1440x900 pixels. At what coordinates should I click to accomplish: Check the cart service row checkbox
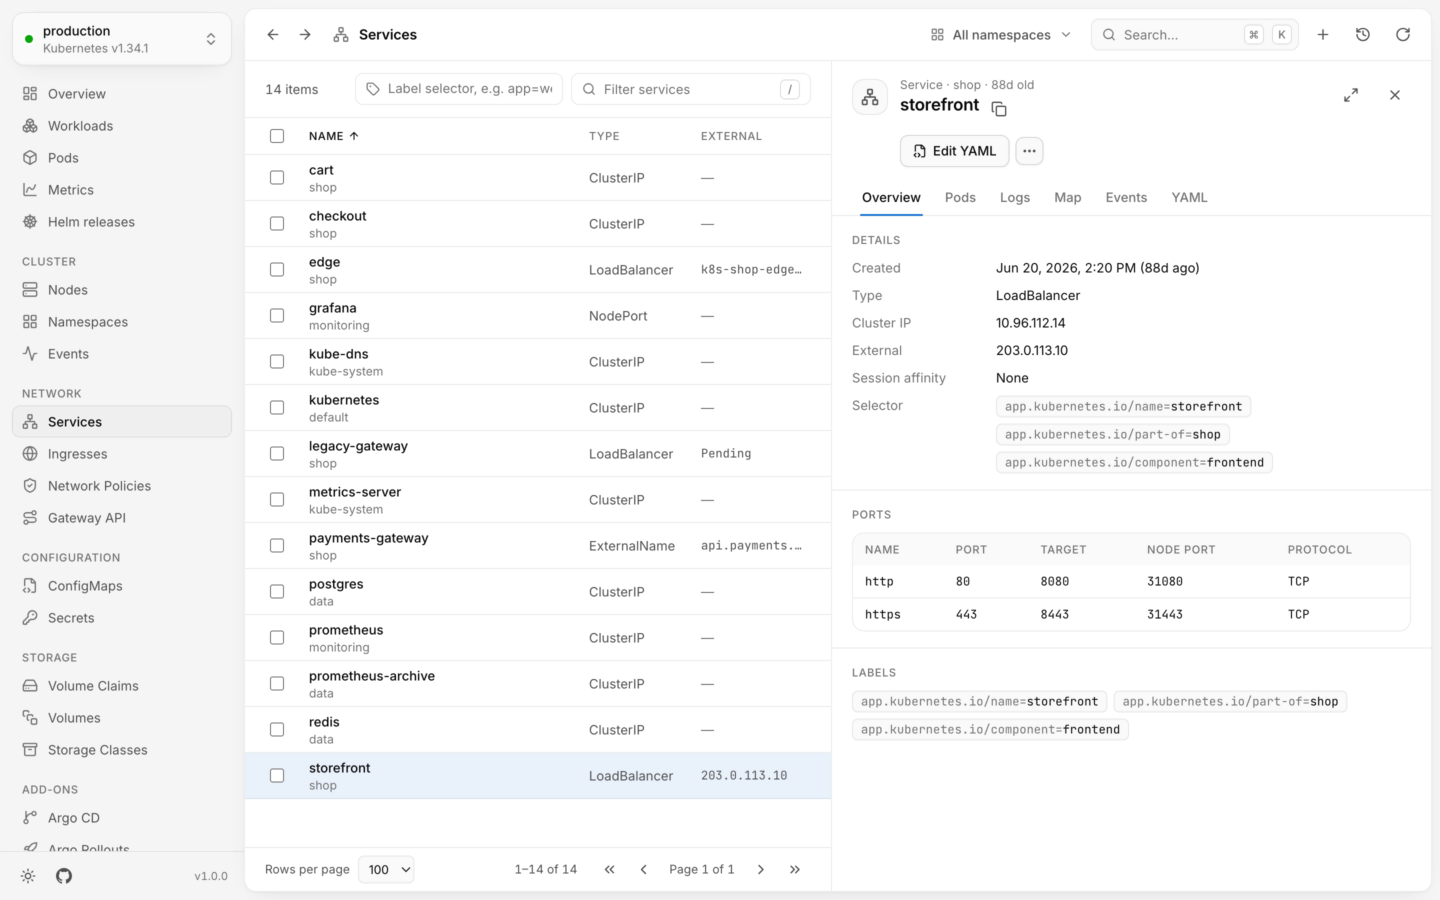[x=277, y=178]
